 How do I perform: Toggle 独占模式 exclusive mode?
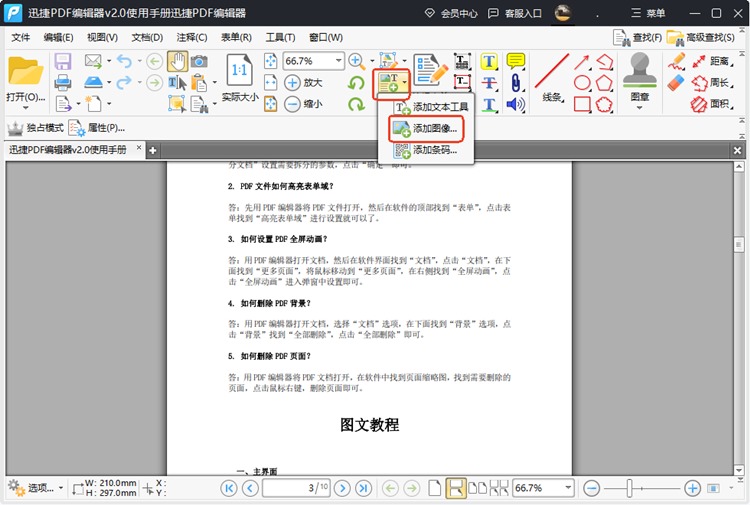[36, 128]
